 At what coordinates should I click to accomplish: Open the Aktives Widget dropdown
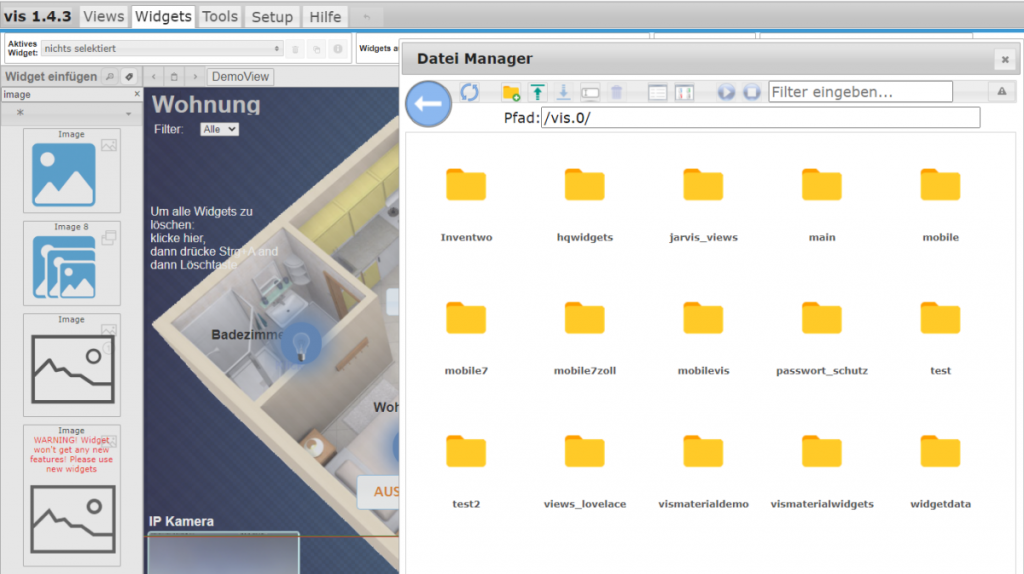[x=162, y=48]
